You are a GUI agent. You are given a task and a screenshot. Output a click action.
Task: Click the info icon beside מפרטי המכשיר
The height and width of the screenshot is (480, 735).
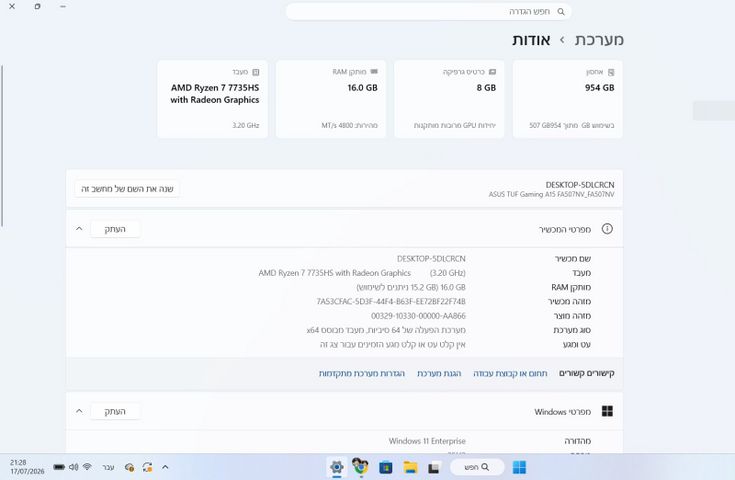607,229
